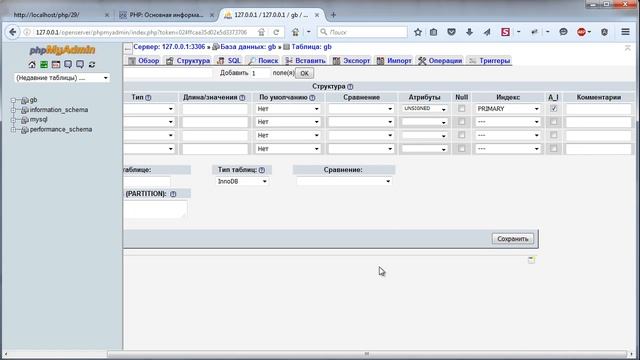Switch to the SQL tab

coord(229,60)
